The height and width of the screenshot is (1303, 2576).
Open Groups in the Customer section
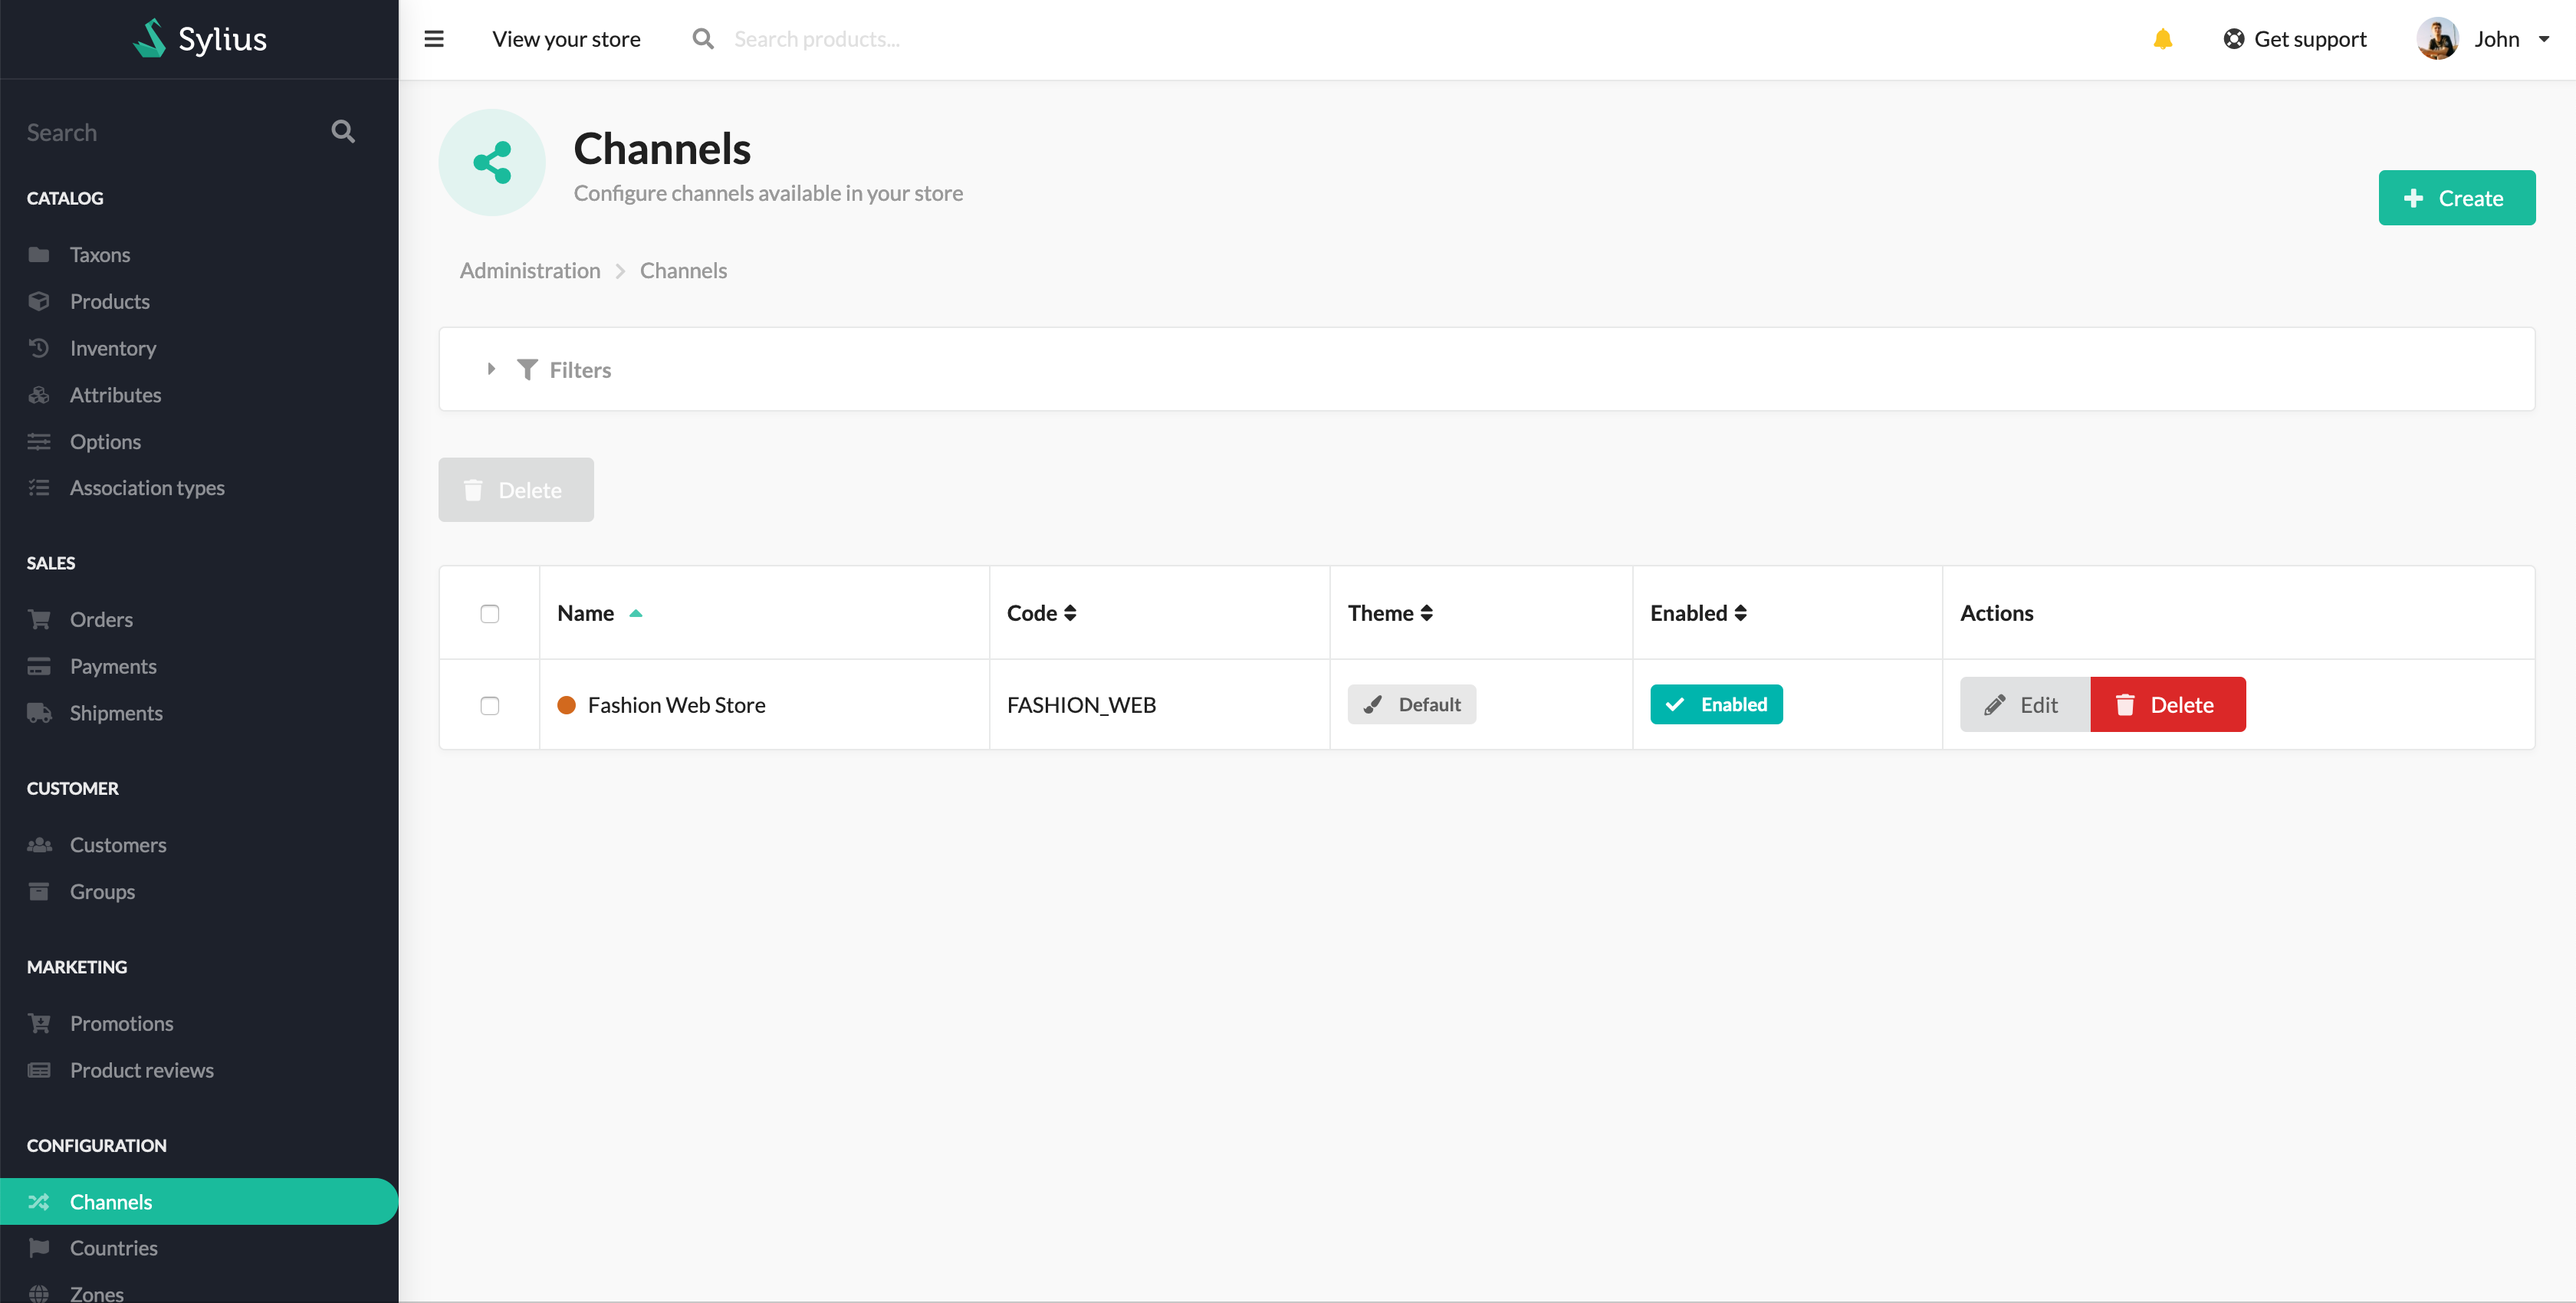click(199, 891)
